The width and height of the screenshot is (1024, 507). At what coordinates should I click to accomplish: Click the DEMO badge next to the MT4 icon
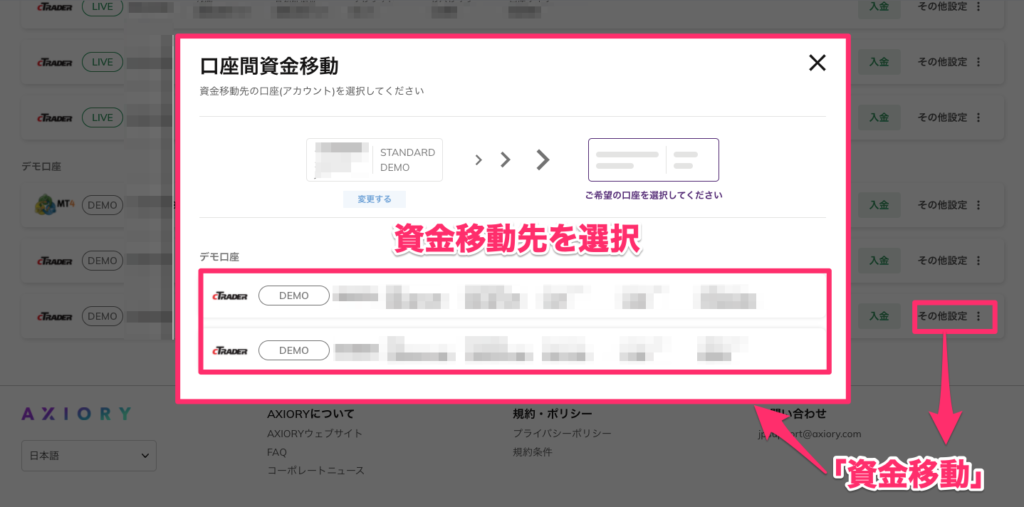(x=102, y=205)
